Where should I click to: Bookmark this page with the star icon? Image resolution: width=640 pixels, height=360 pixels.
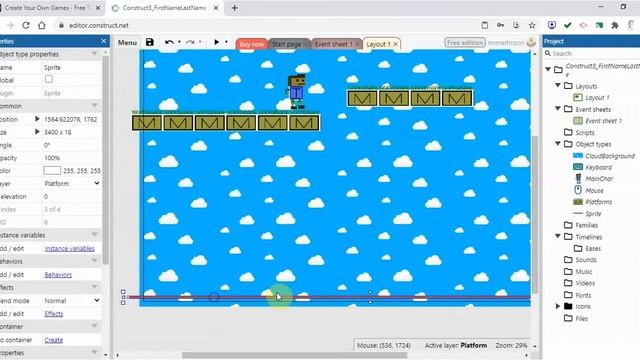532,25
